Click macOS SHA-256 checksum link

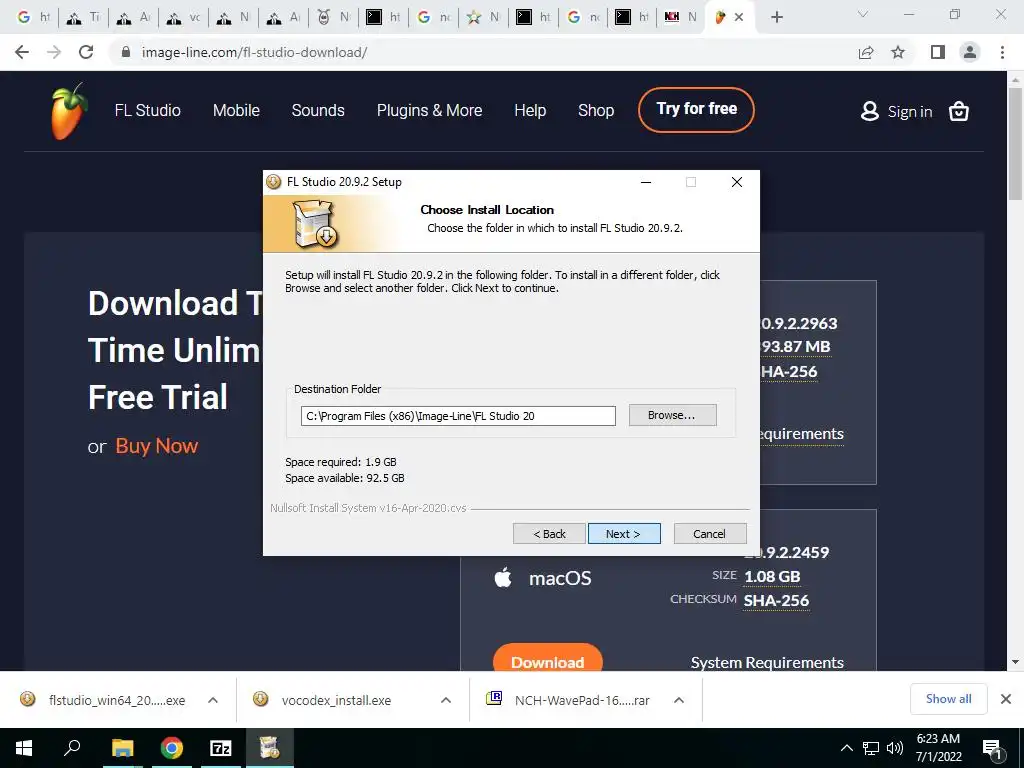776,600
